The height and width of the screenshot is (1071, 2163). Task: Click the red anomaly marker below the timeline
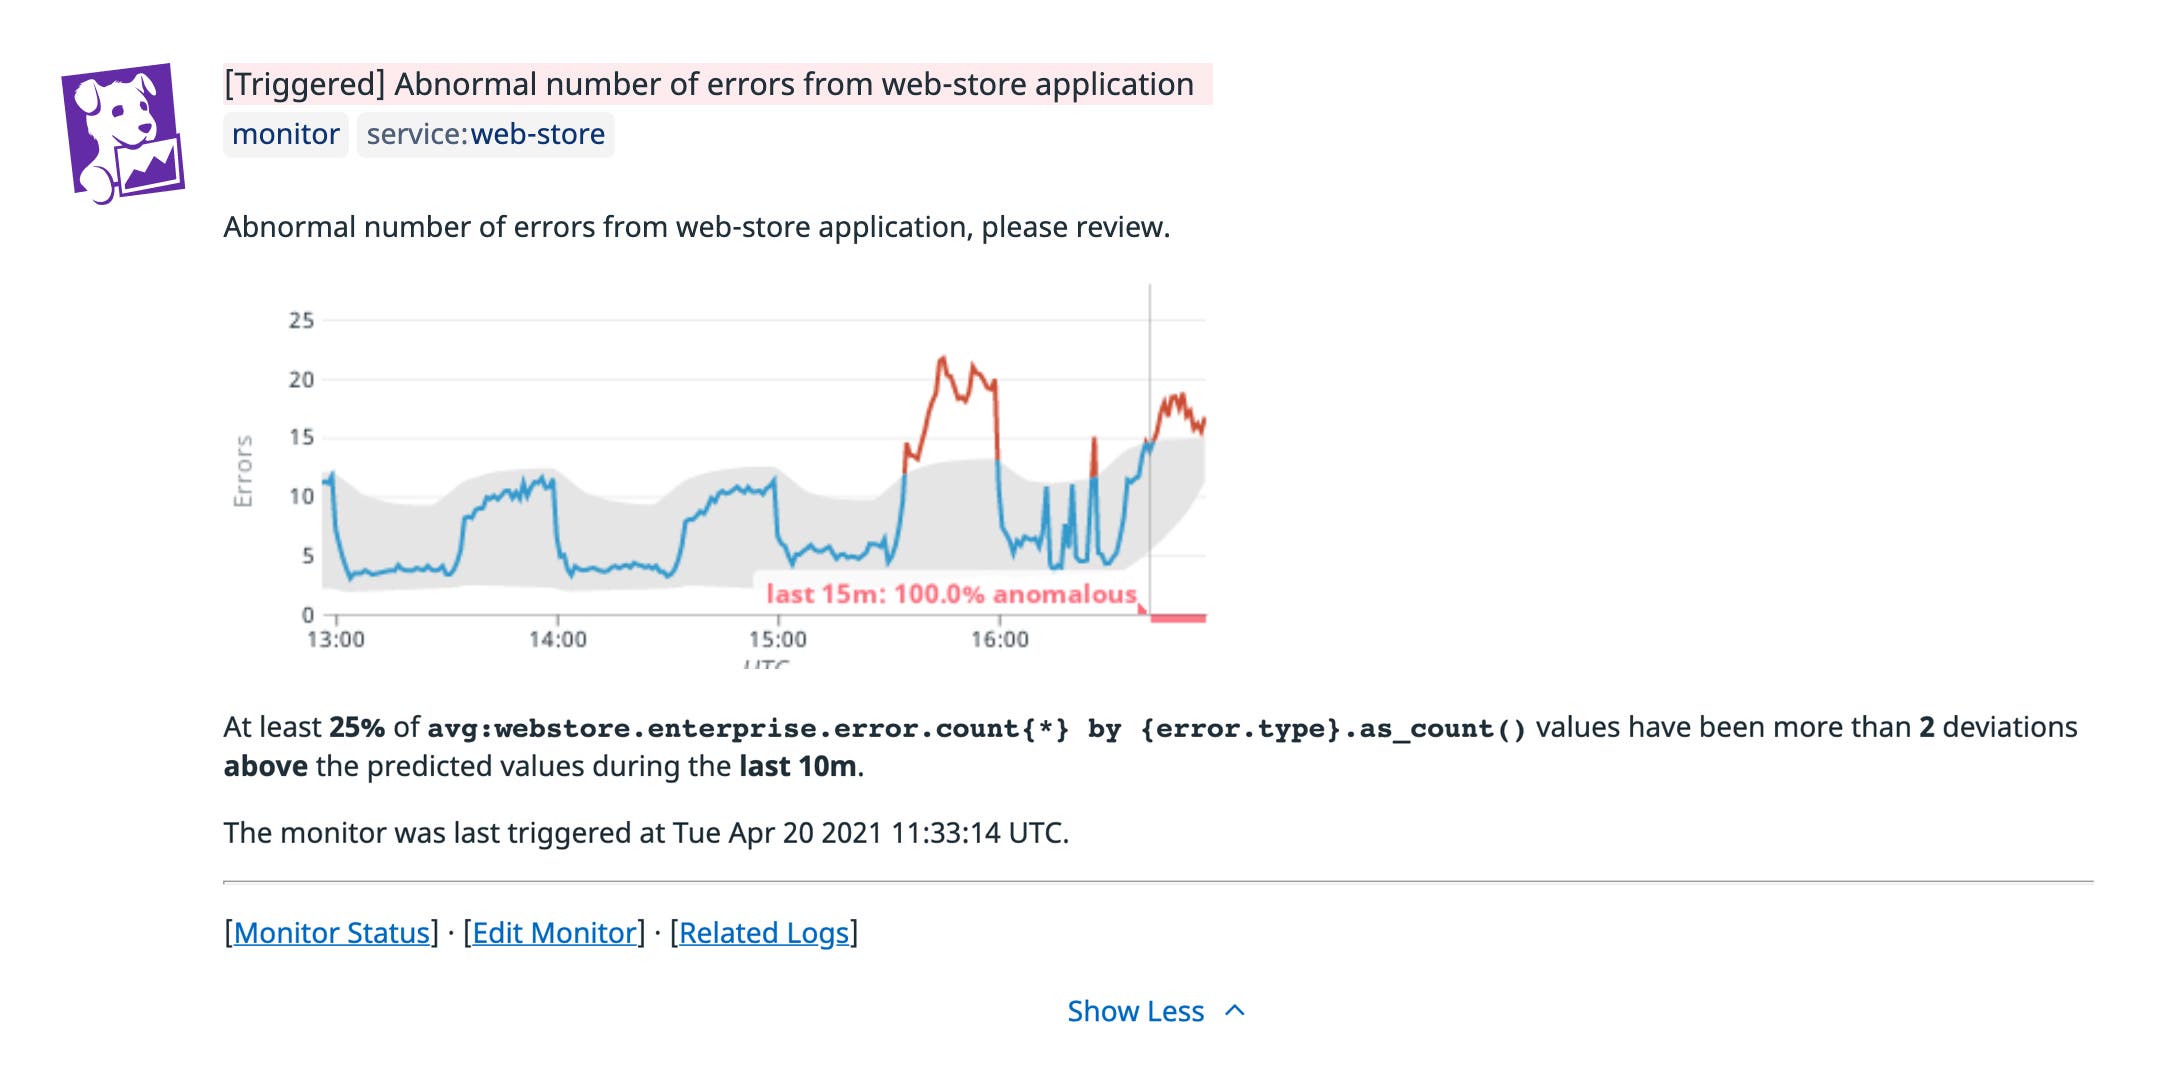tap(1178, 619)
